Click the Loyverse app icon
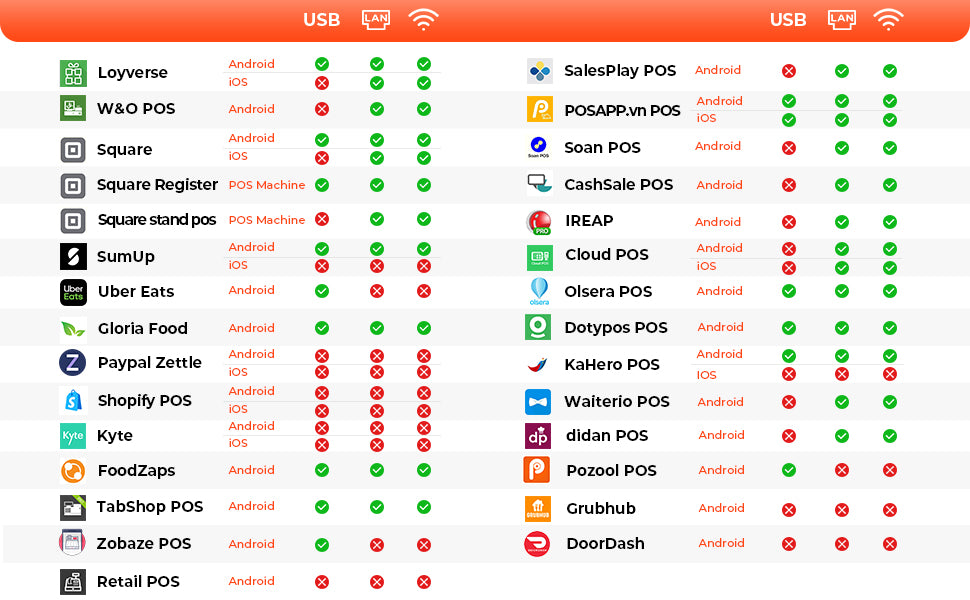970x600 pixels. (x=73, y=73)
